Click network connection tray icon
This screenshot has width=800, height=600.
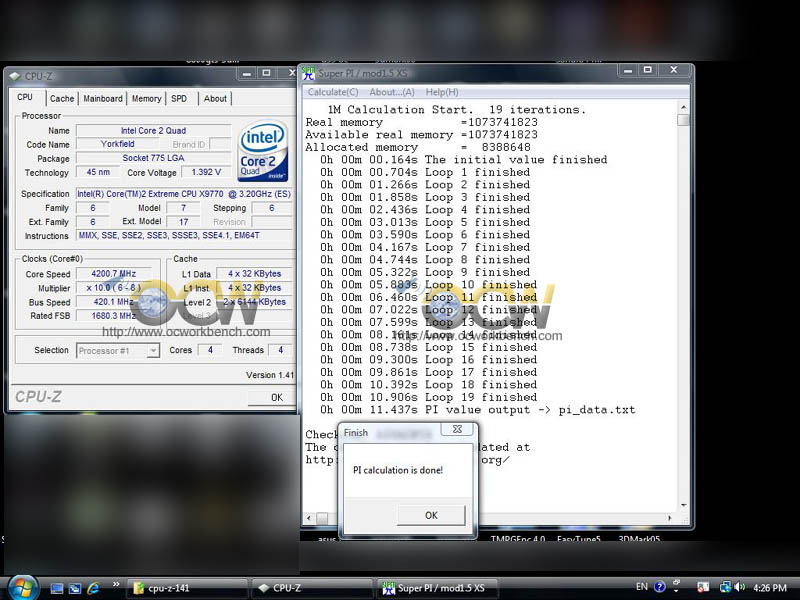725,588
